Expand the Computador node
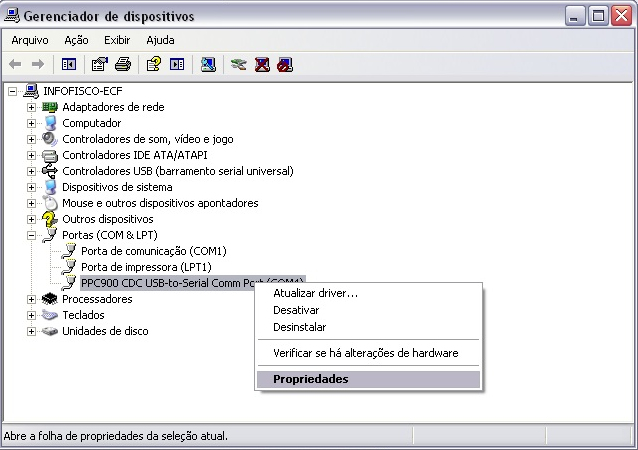 pyautogui.click(x=31, y=123)
